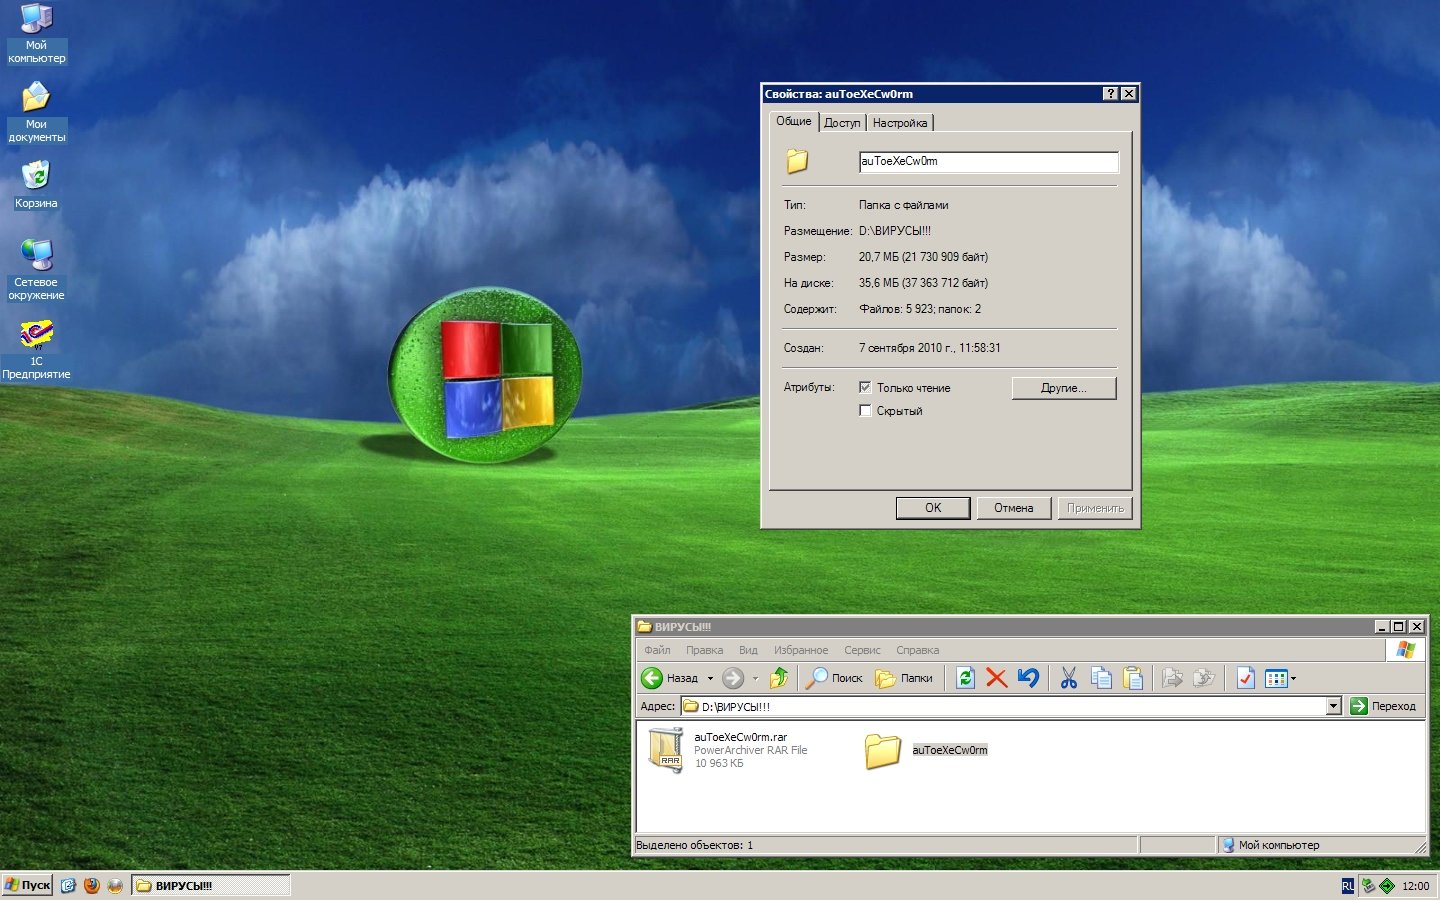
Task: Click the Другие... attributes button
Action: pos(1063,388)
